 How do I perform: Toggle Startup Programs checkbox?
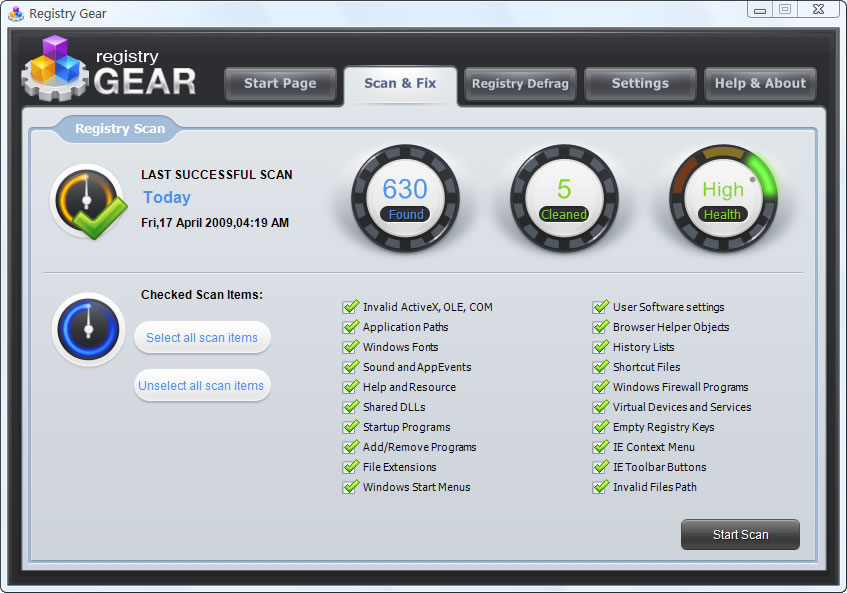[351, 427]
